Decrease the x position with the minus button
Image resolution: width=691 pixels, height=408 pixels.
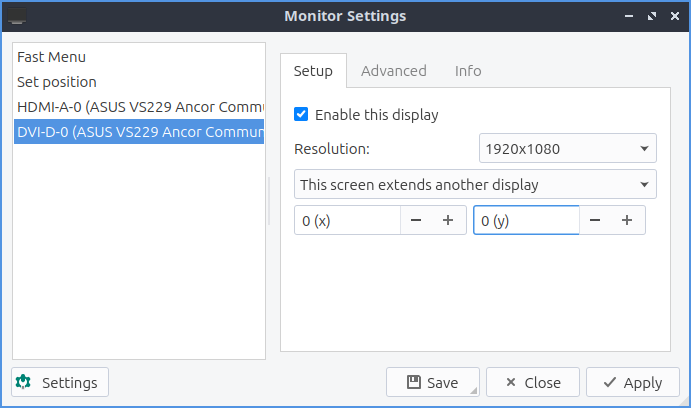(417, 220)
